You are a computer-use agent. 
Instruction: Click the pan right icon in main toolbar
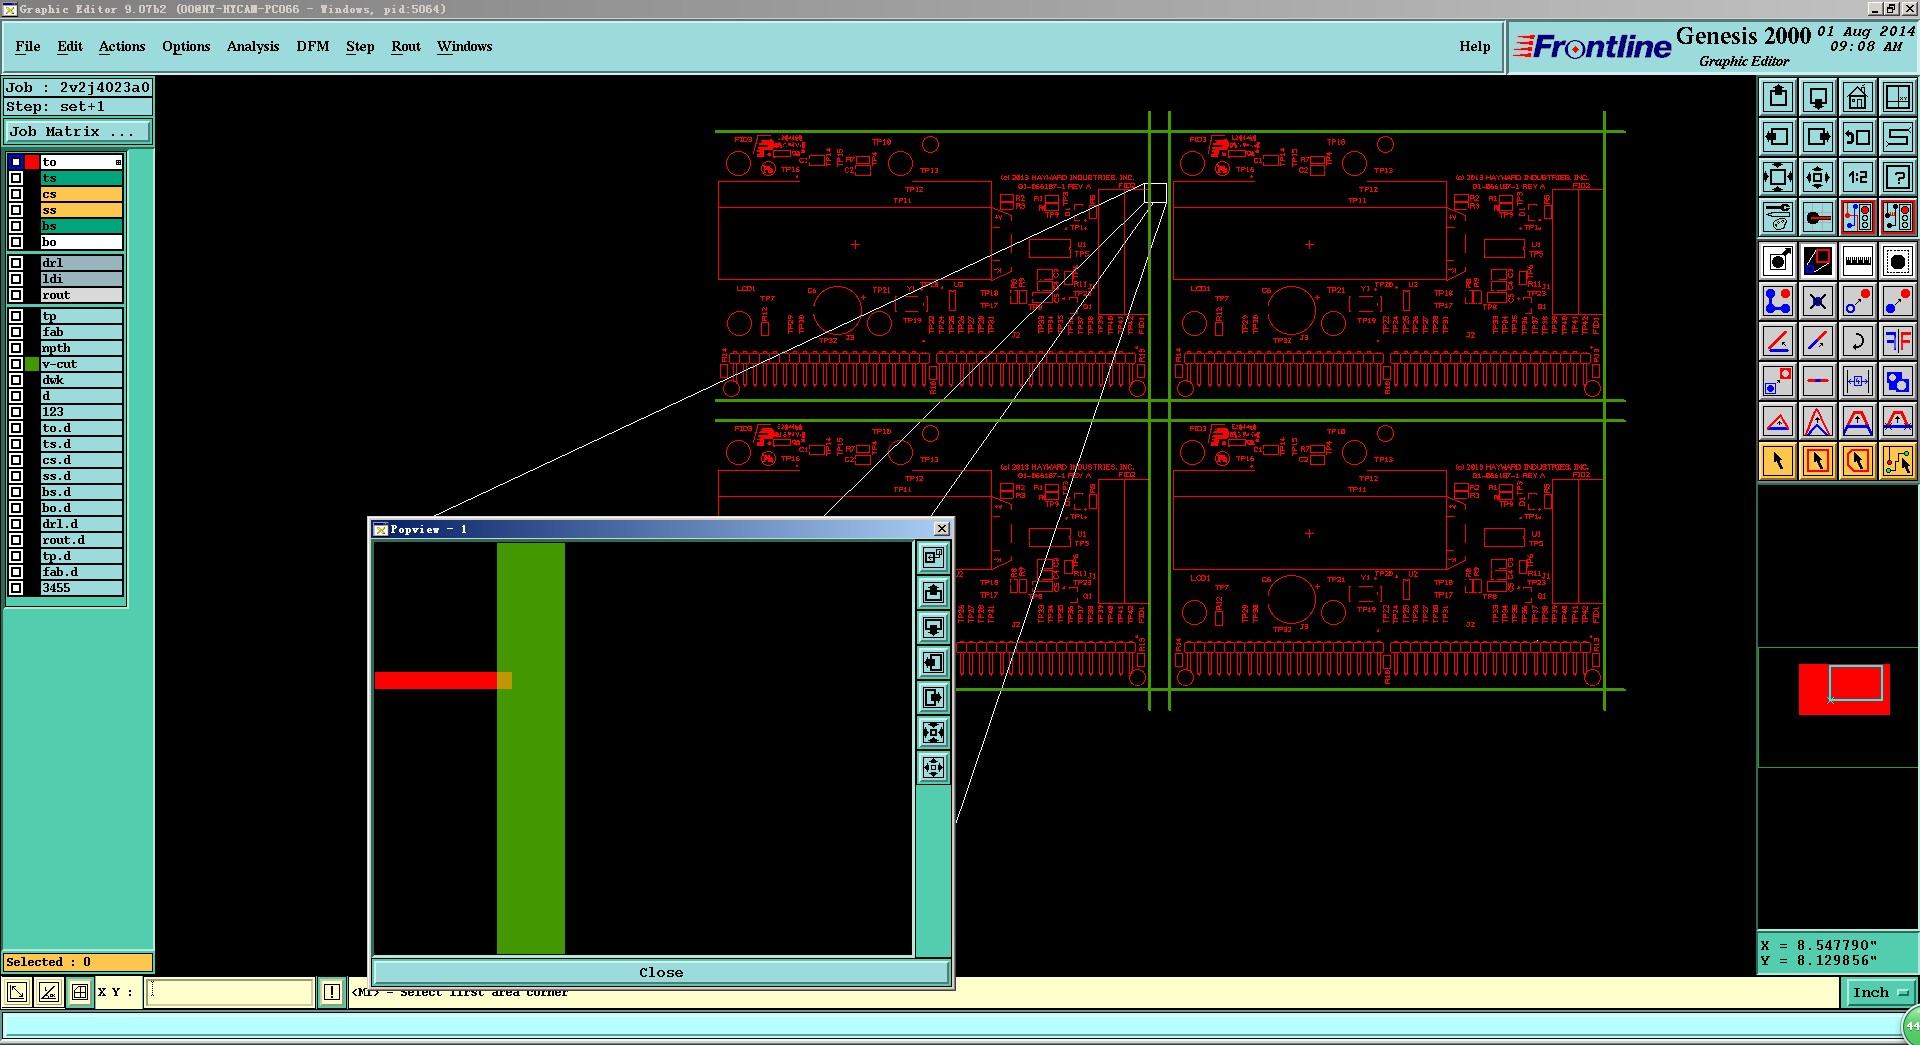coord(1818,137)
